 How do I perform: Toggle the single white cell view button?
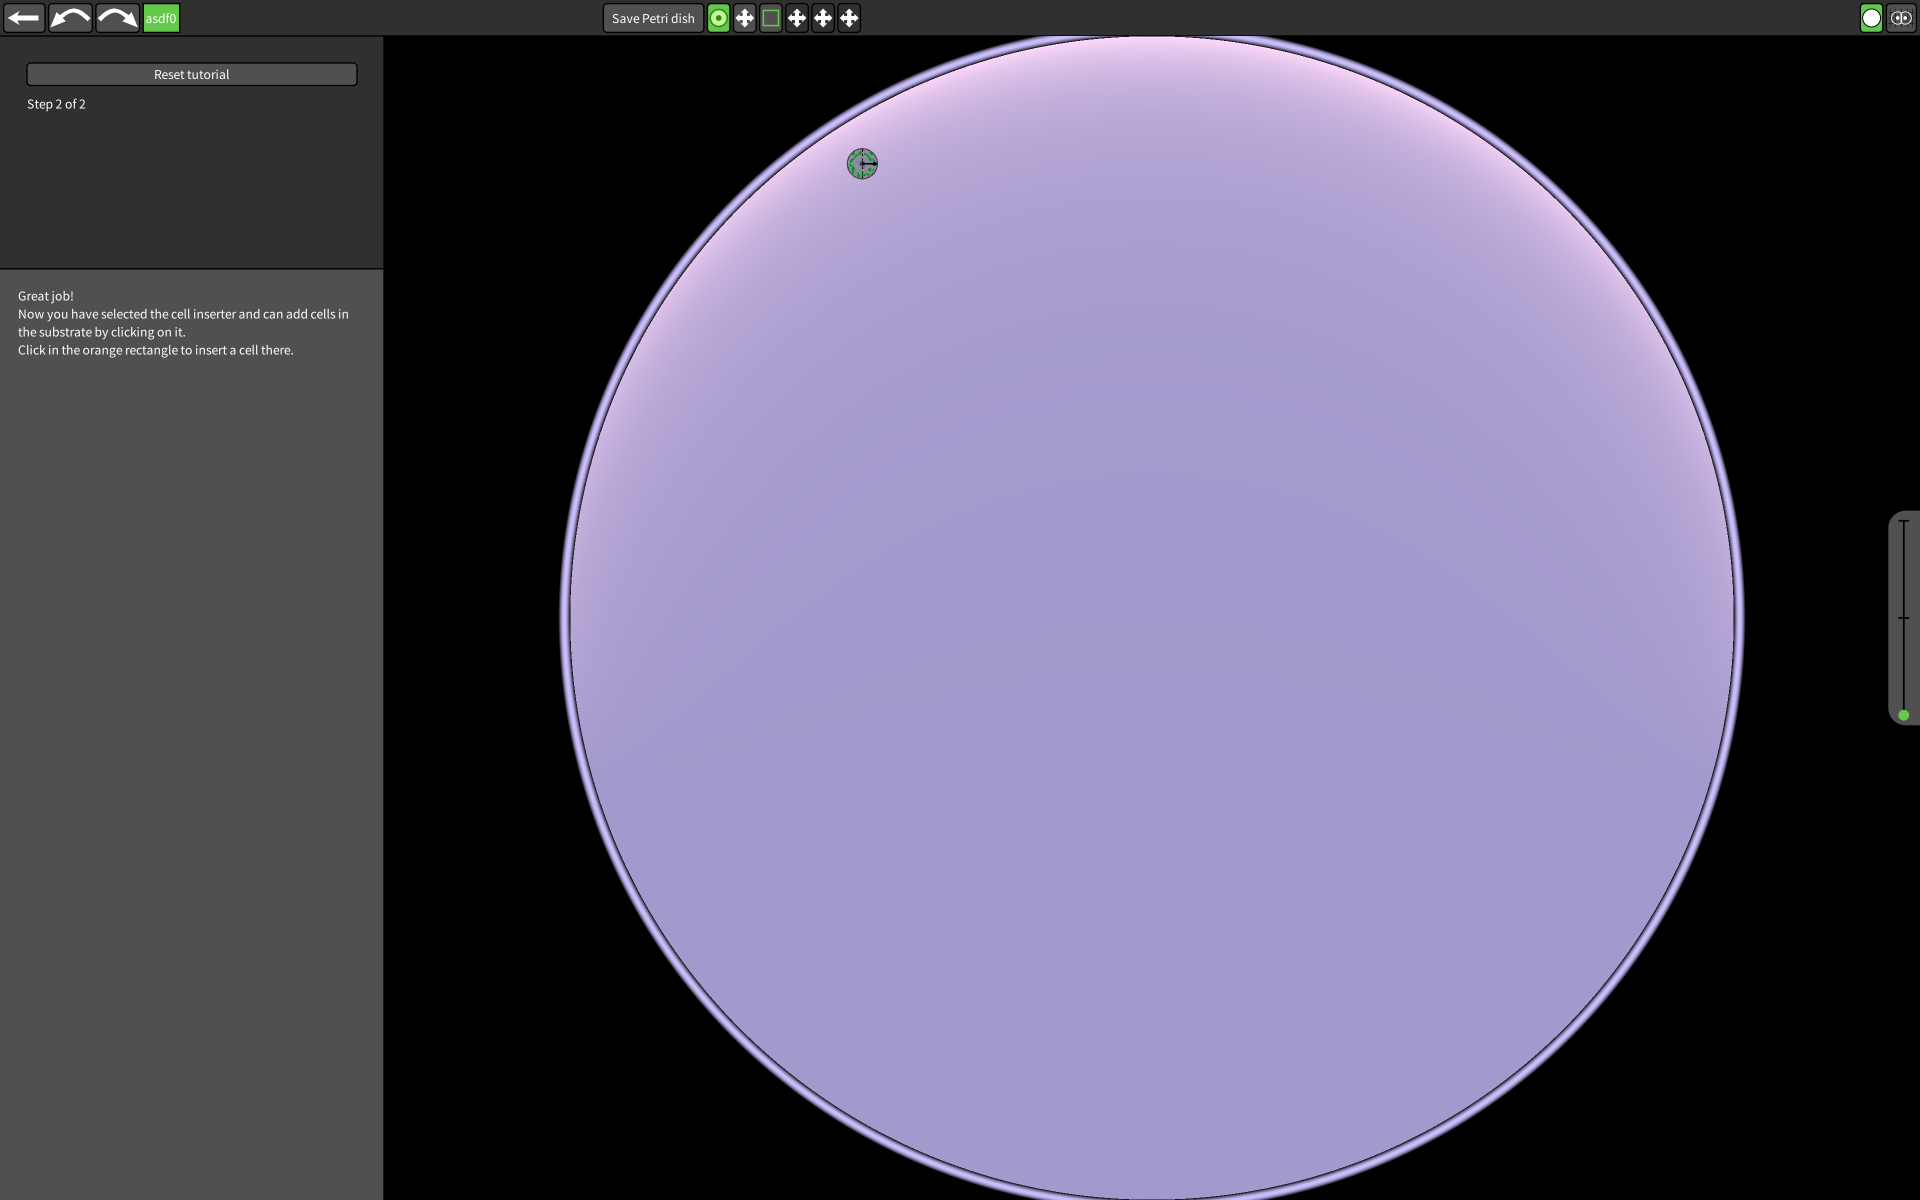click(1871, 18)
